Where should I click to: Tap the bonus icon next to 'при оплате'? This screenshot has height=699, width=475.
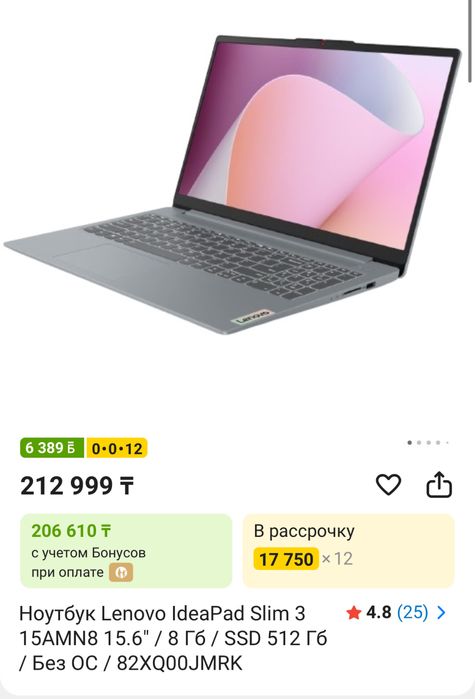tap(121, 572)
